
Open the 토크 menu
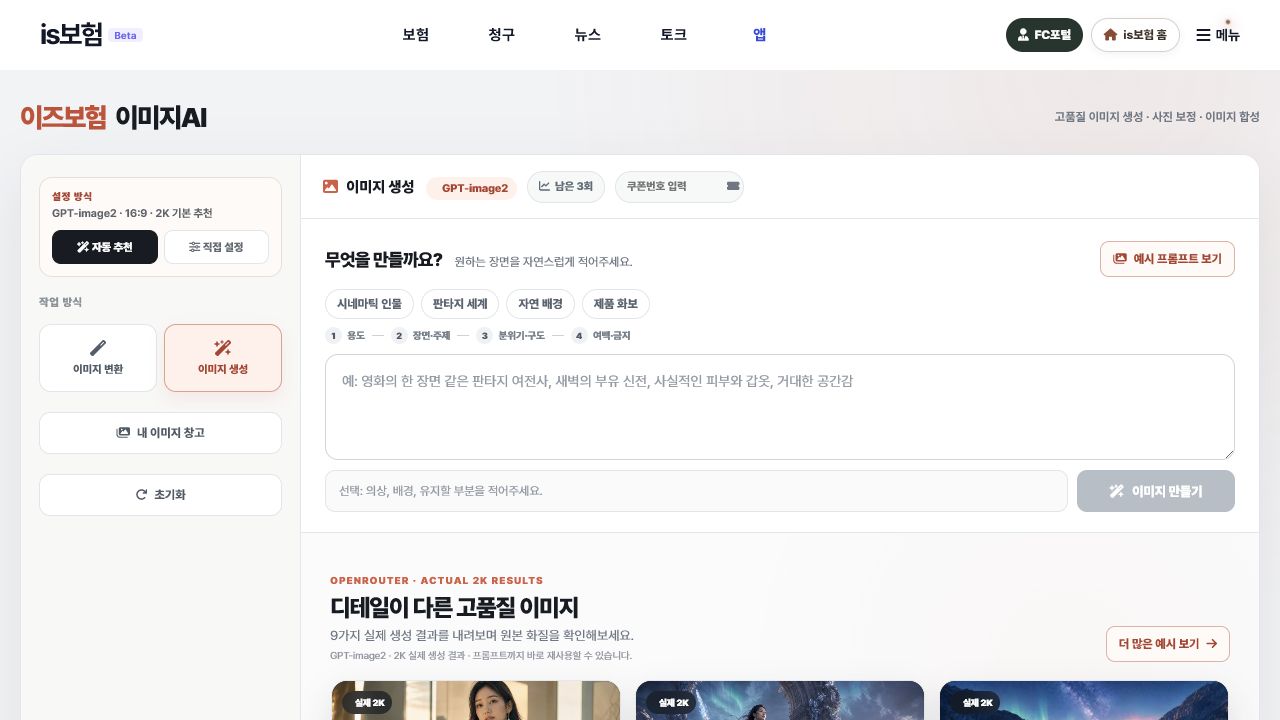click(674, 34)
